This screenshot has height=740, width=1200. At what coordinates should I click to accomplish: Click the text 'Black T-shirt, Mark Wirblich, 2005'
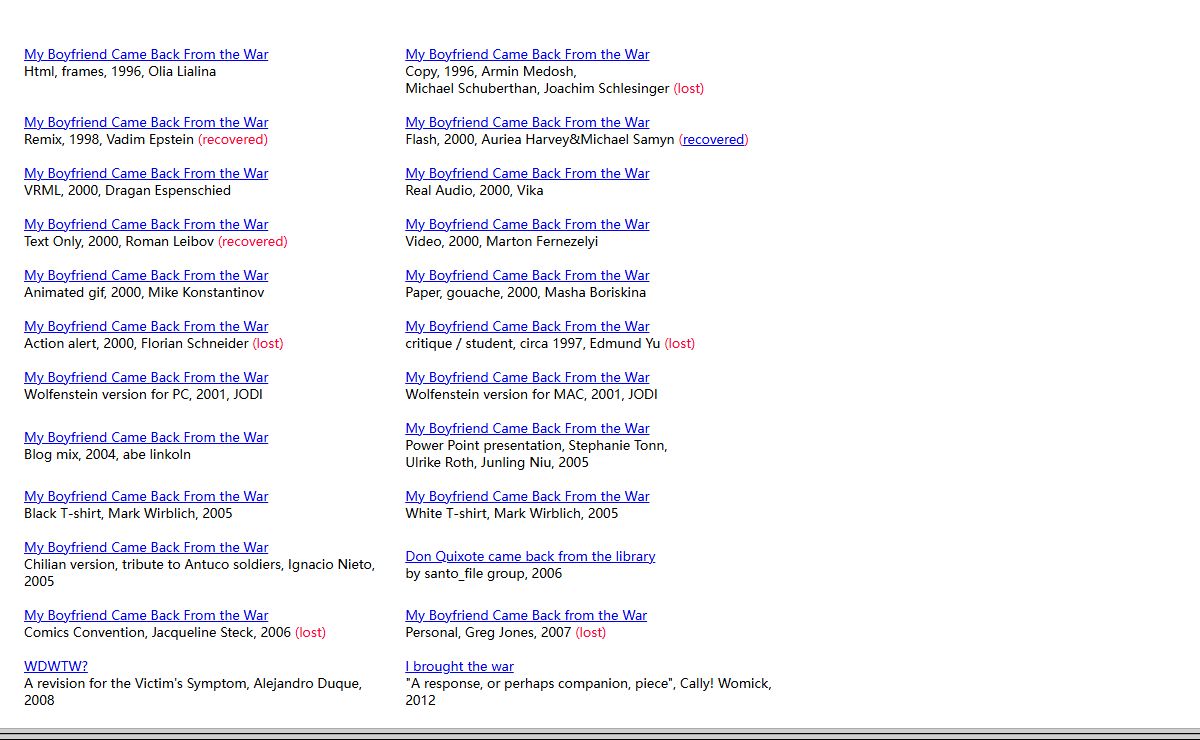click(128, 513)
